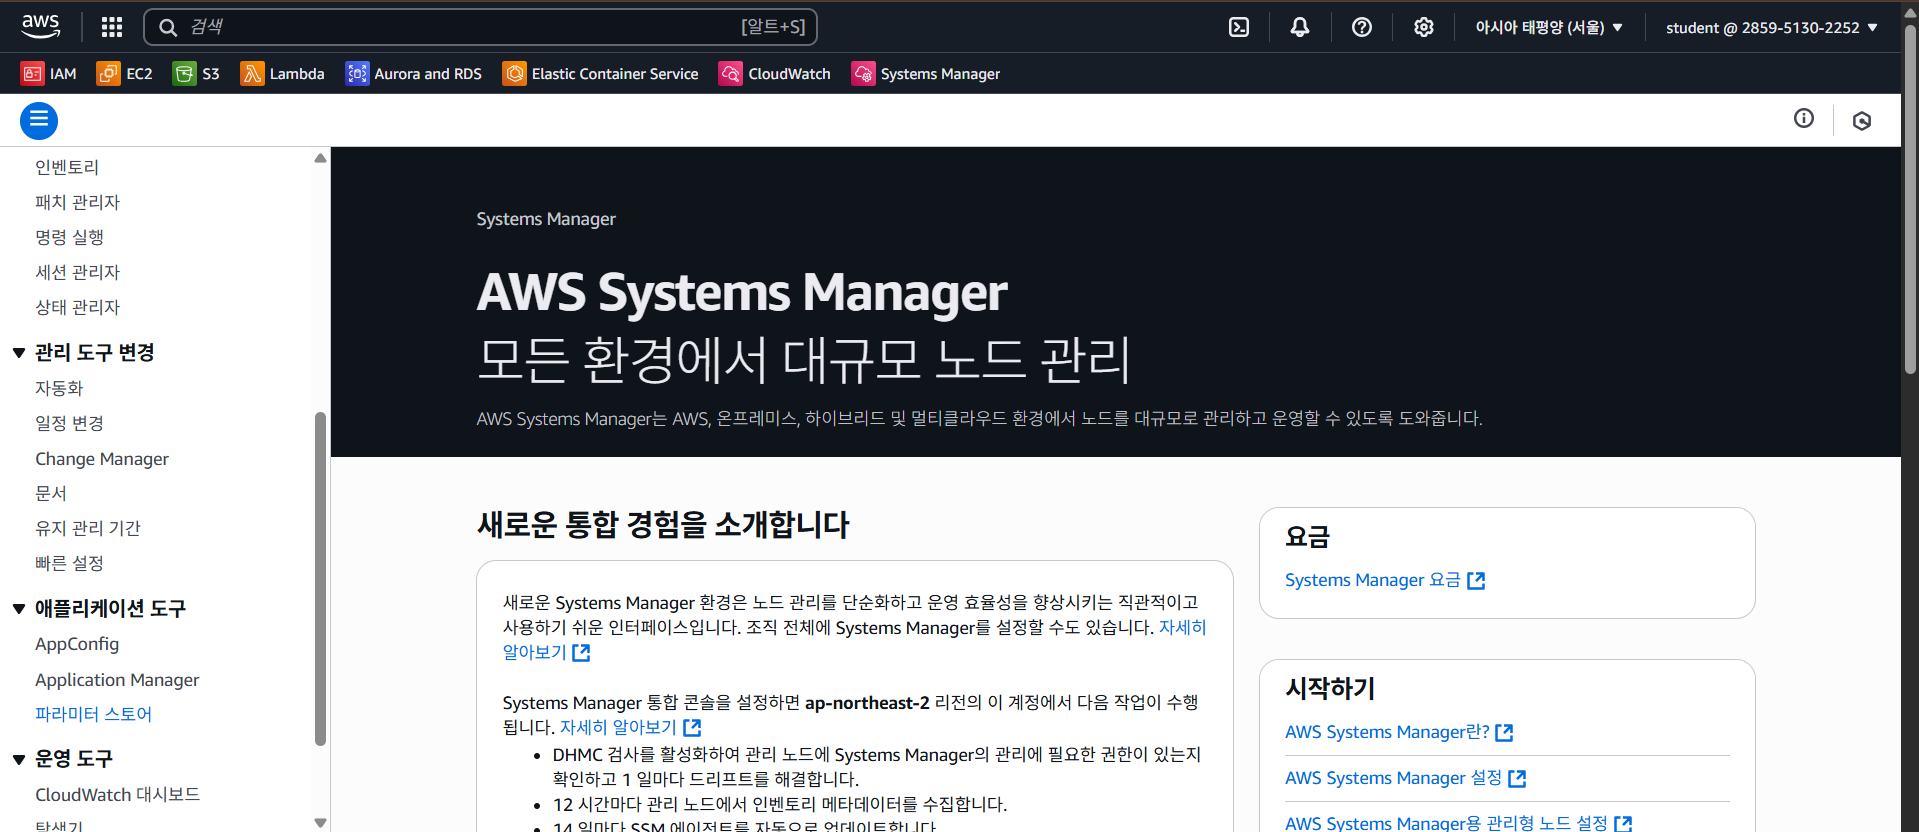Screen dimensions: 1919x832
Task: Collapse the 애플리케이션 도구 section
Action: (19, 609)
